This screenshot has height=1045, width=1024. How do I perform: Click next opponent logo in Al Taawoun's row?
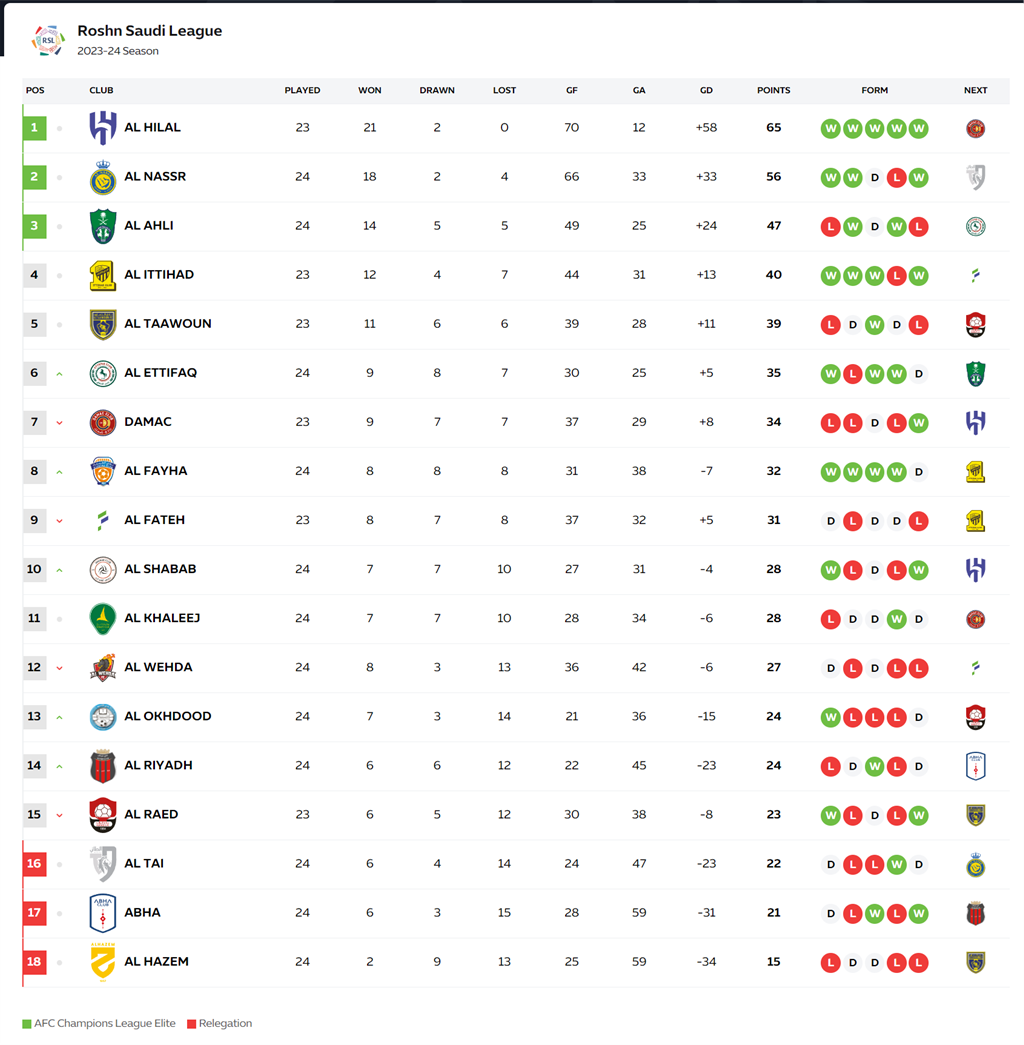975,324
